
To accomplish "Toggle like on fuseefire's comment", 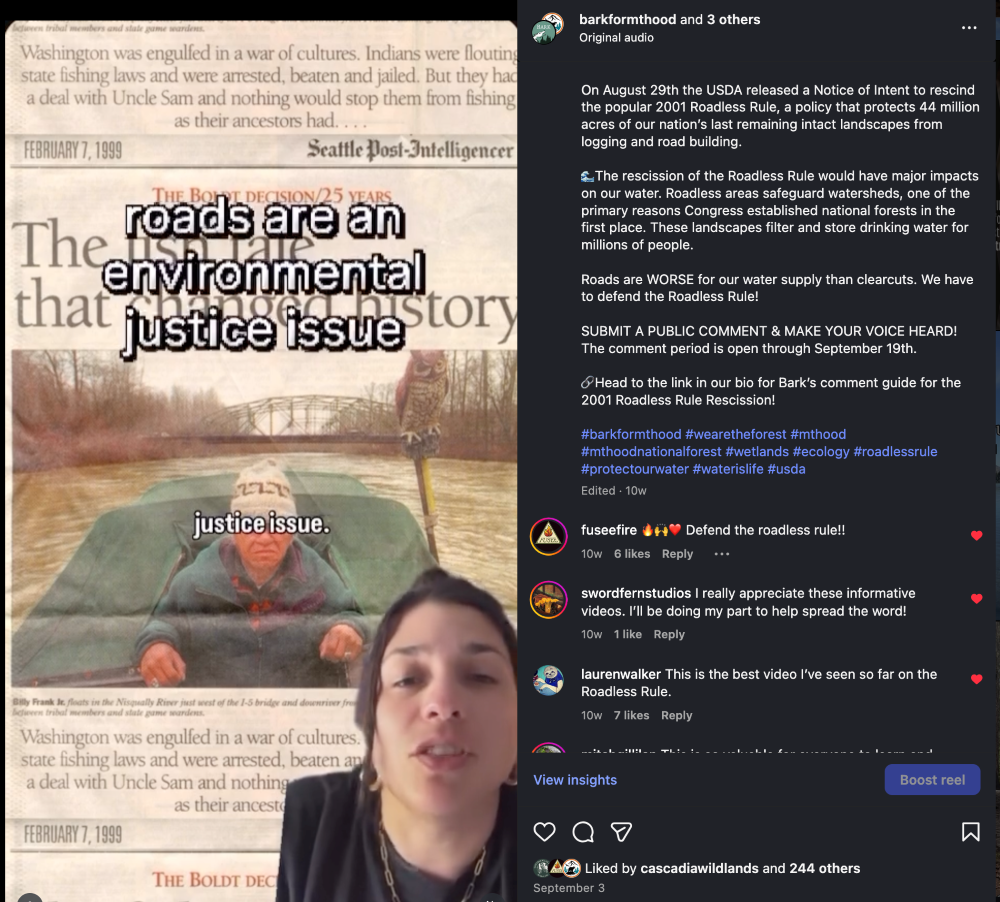I will point(976,536).
